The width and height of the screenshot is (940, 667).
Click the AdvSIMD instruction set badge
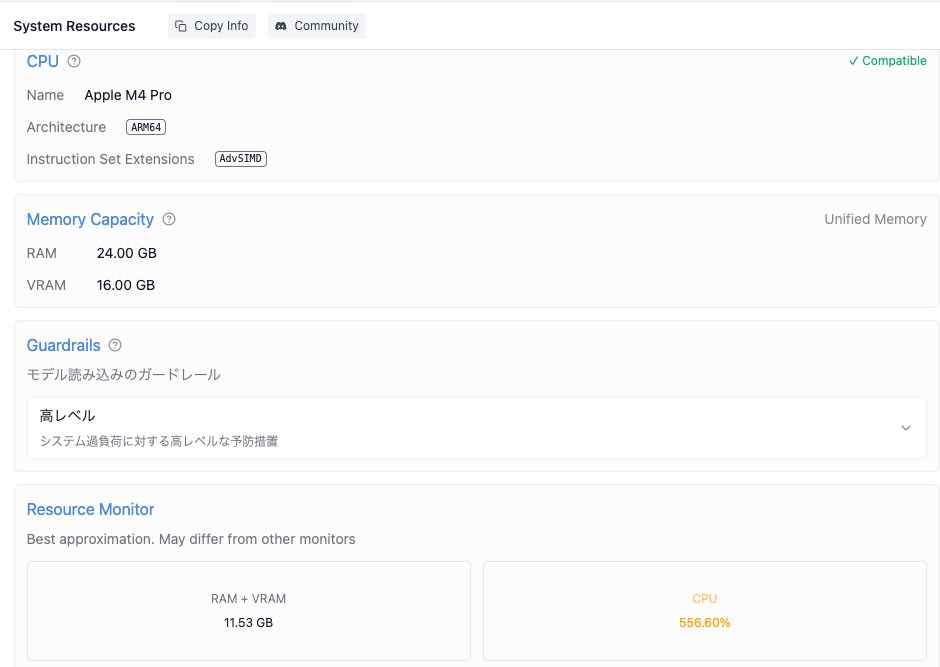click(240, 159)
